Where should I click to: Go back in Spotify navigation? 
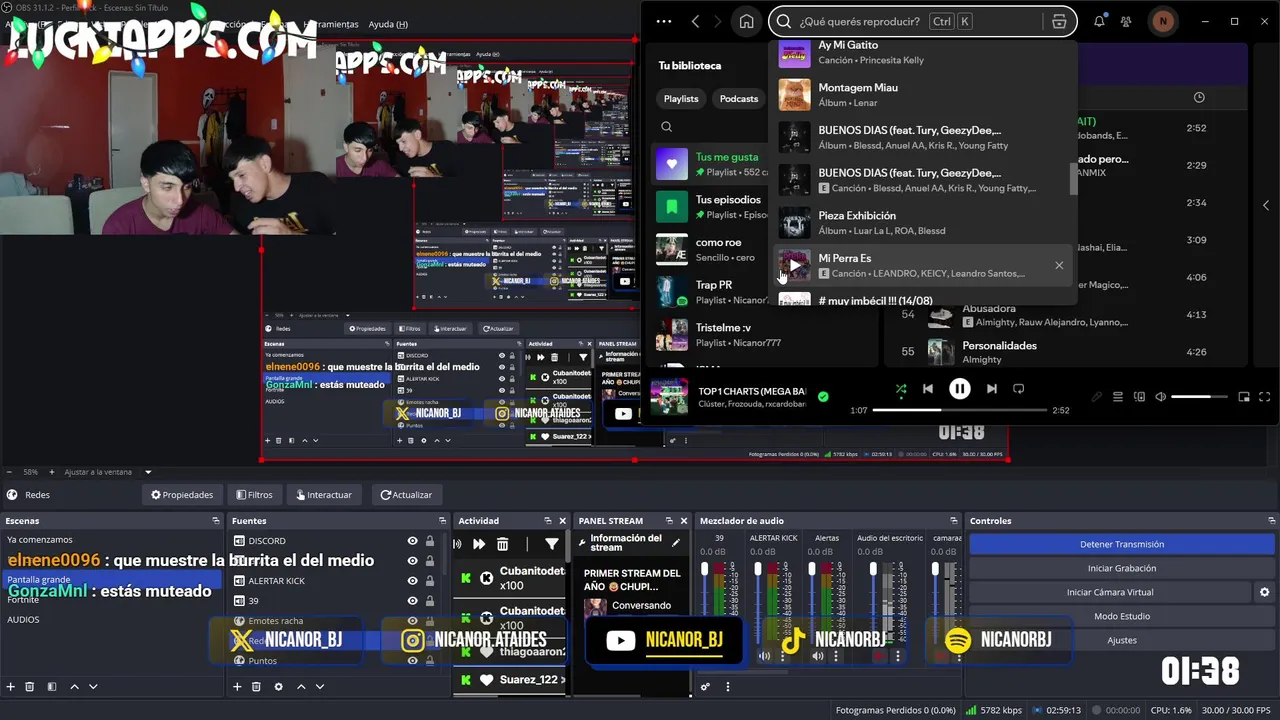click(695, 21)
